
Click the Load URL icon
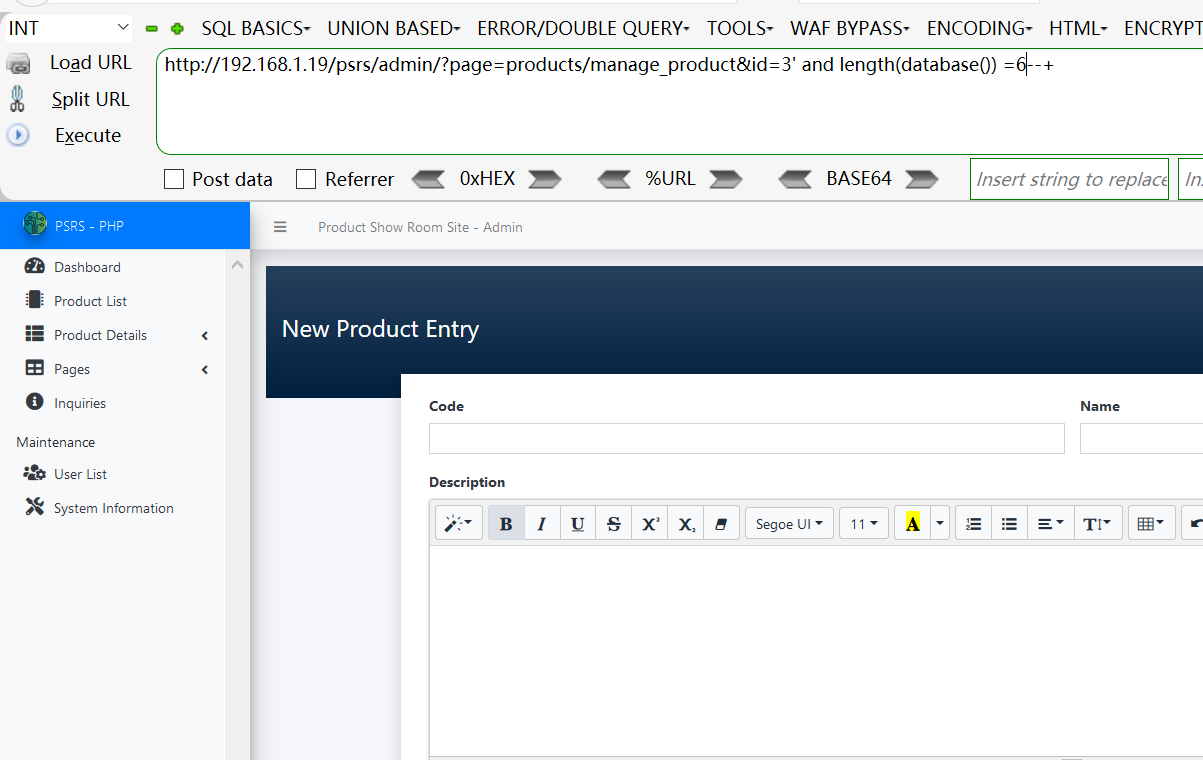point(18,64)
